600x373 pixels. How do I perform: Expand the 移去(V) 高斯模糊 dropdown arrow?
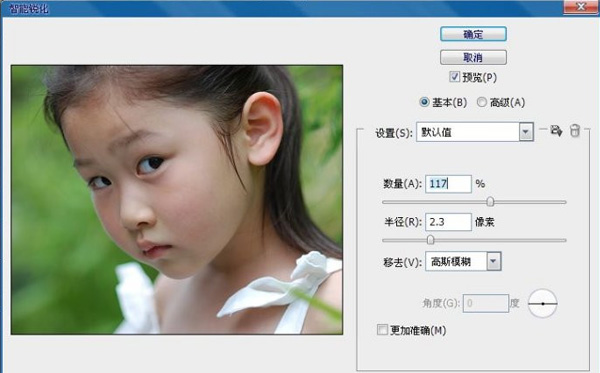point(494,262)
